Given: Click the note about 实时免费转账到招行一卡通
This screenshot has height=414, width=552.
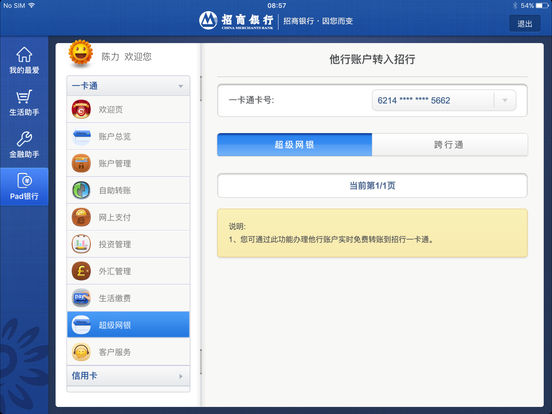Looking at the screenshot, I should [x=331, y=240].
